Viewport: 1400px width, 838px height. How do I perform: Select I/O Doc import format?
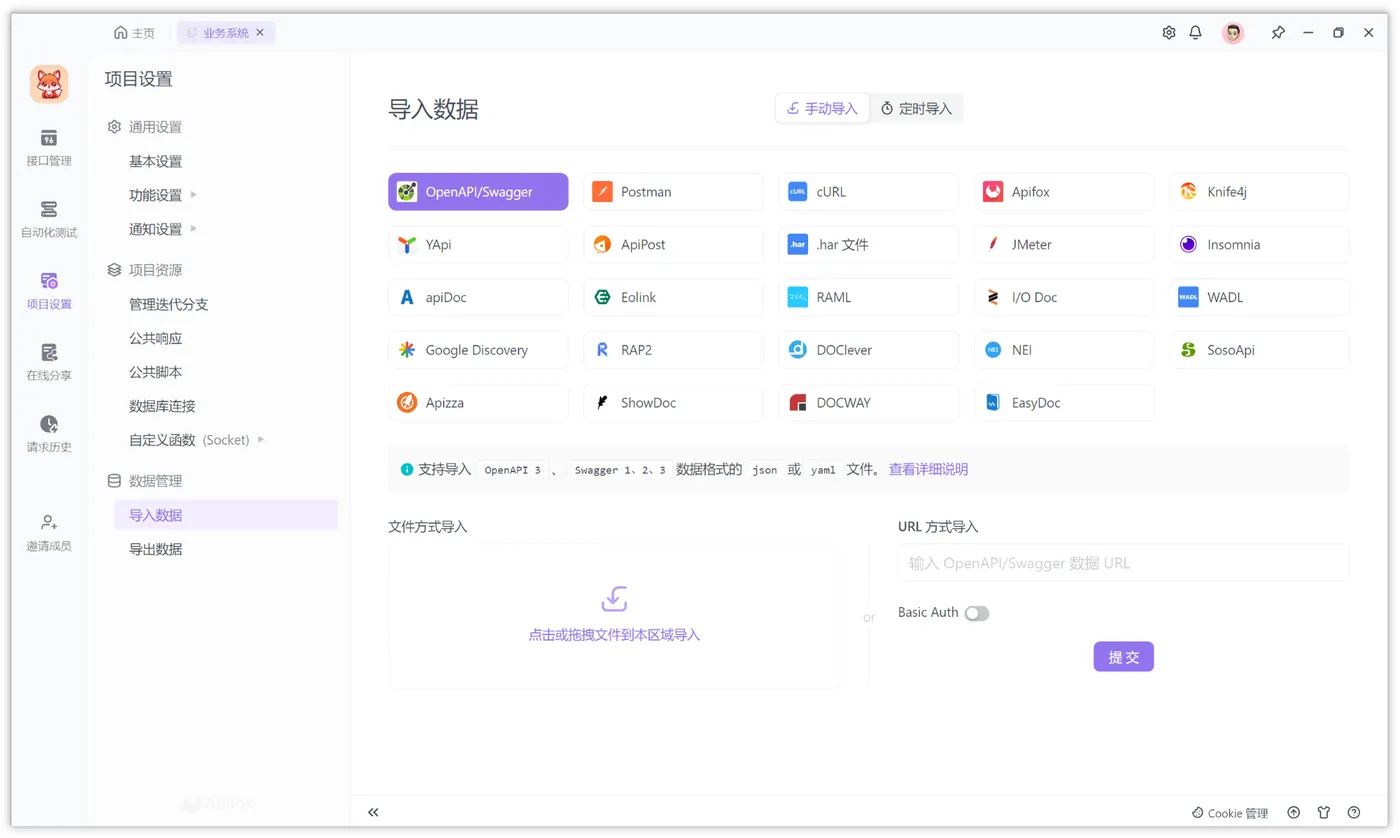1064,297
